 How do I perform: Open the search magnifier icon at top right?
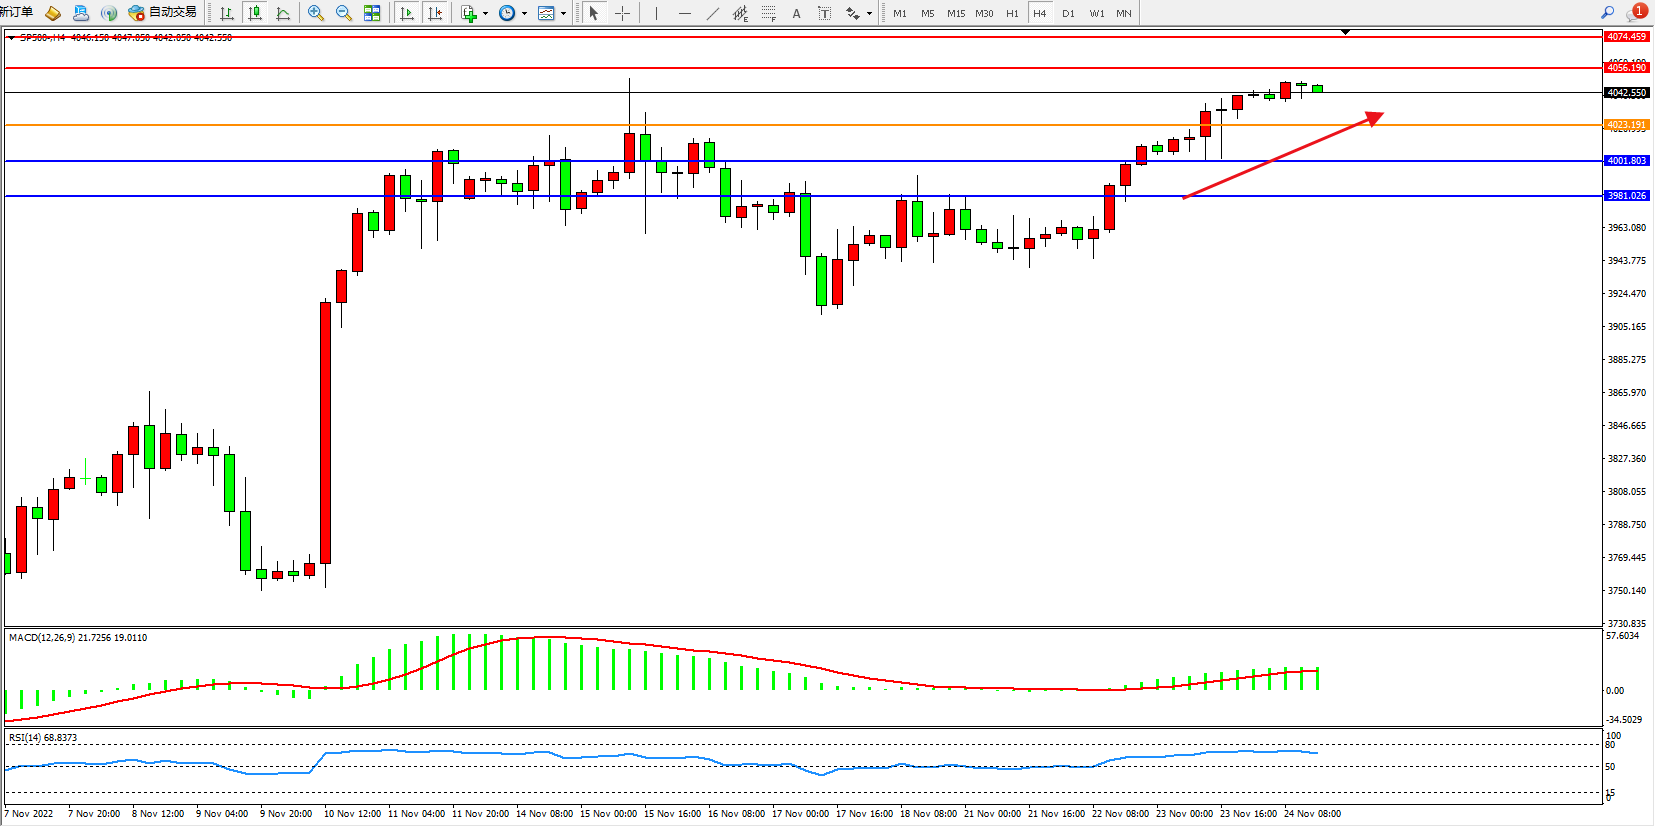point(1608,13)
